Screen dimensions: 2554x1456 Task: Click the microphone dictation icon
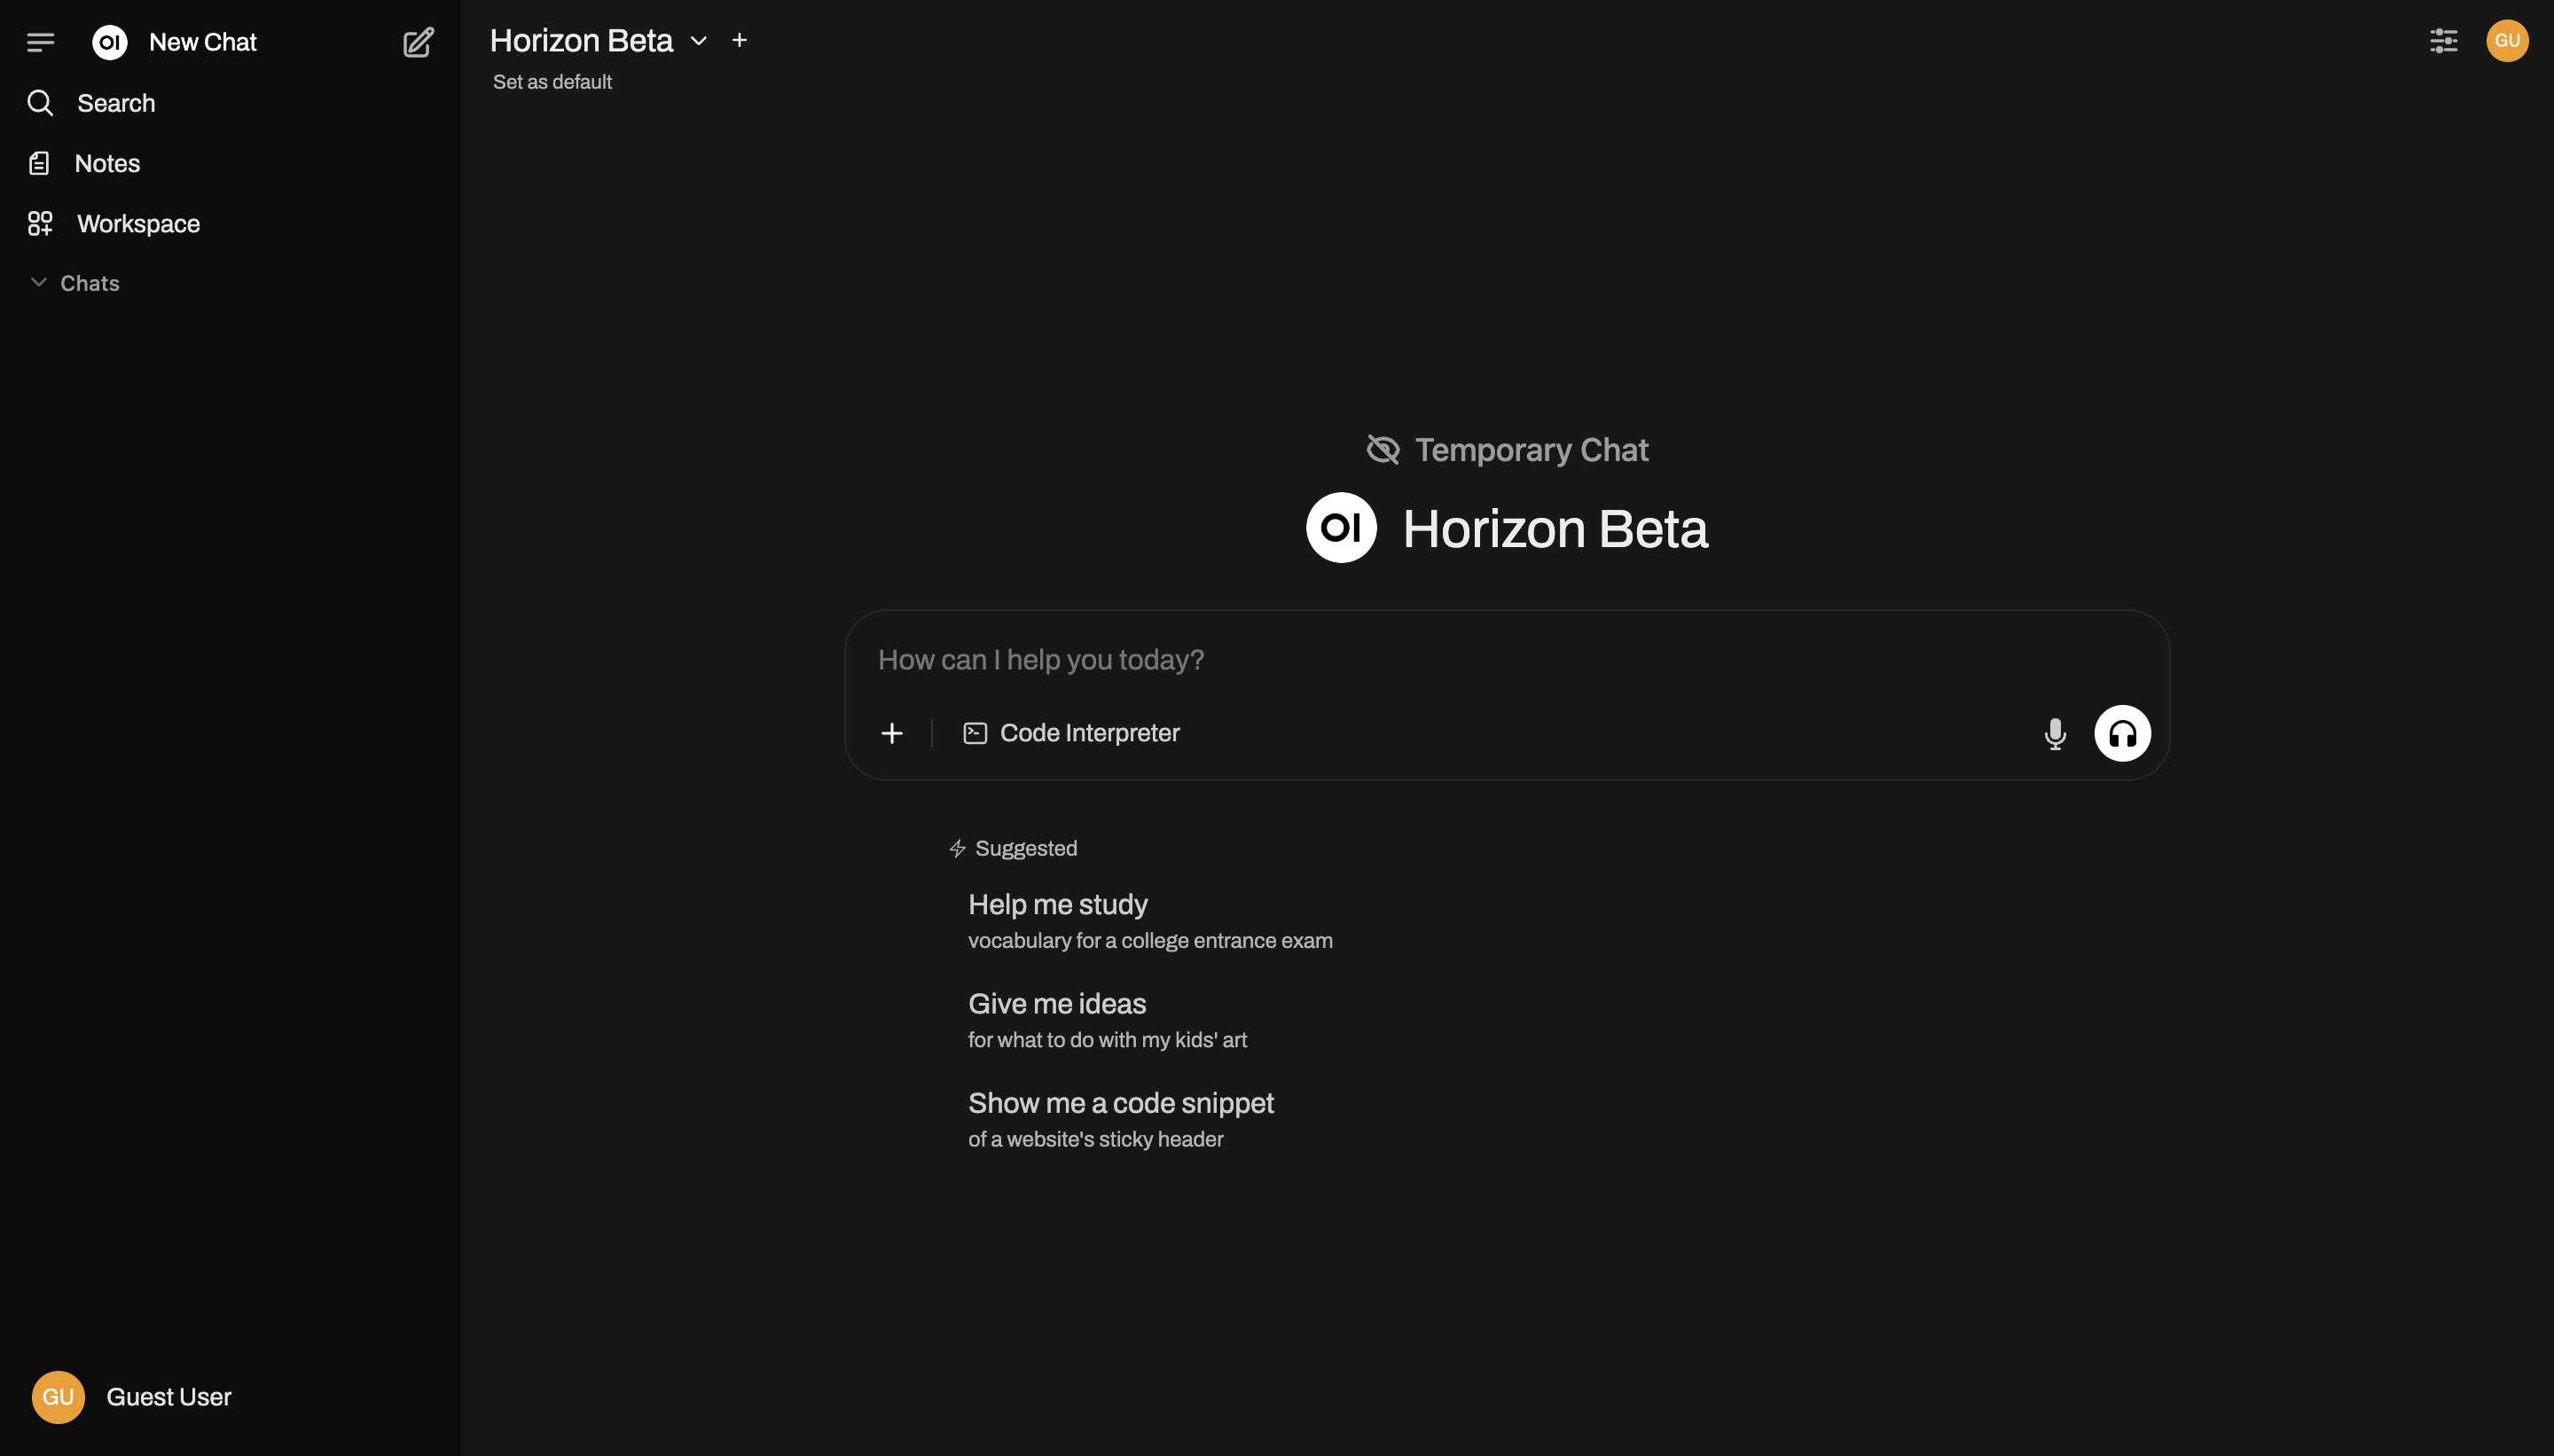pyautogui.click(x=2054, y=733)
